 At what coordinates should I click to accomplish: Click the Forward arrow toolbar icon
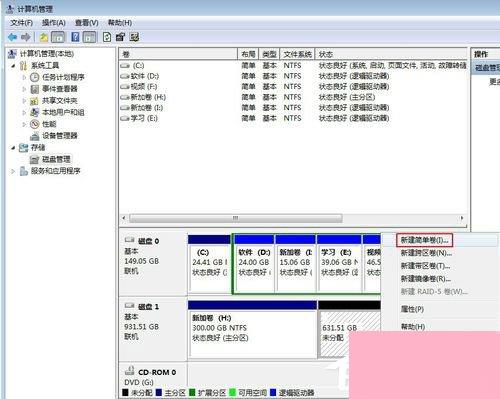click(x=26, y=37)
